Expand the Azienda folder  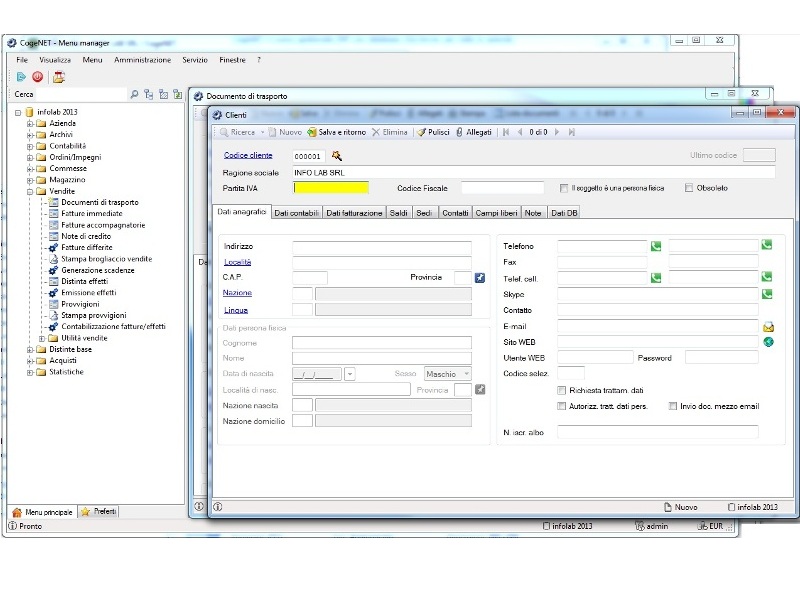[30, 123]
